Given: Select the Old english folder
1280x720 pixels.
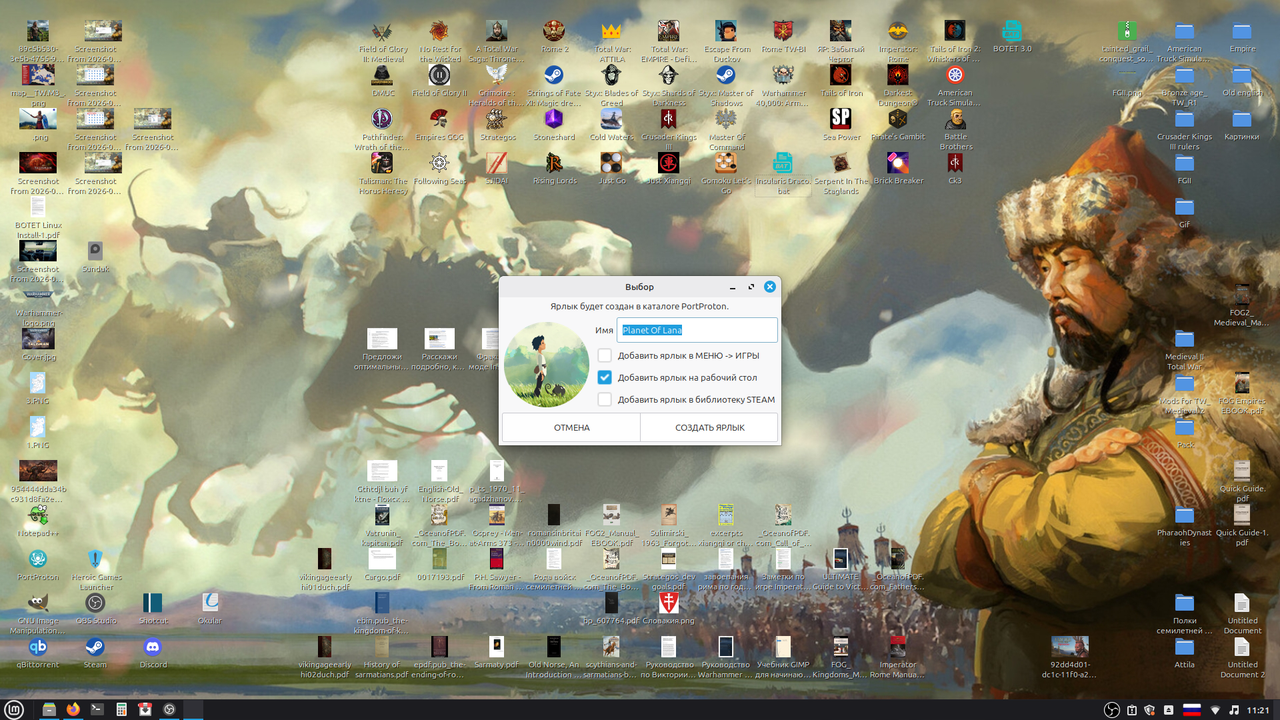Looking at the screenshot, I should point(1242,75).
